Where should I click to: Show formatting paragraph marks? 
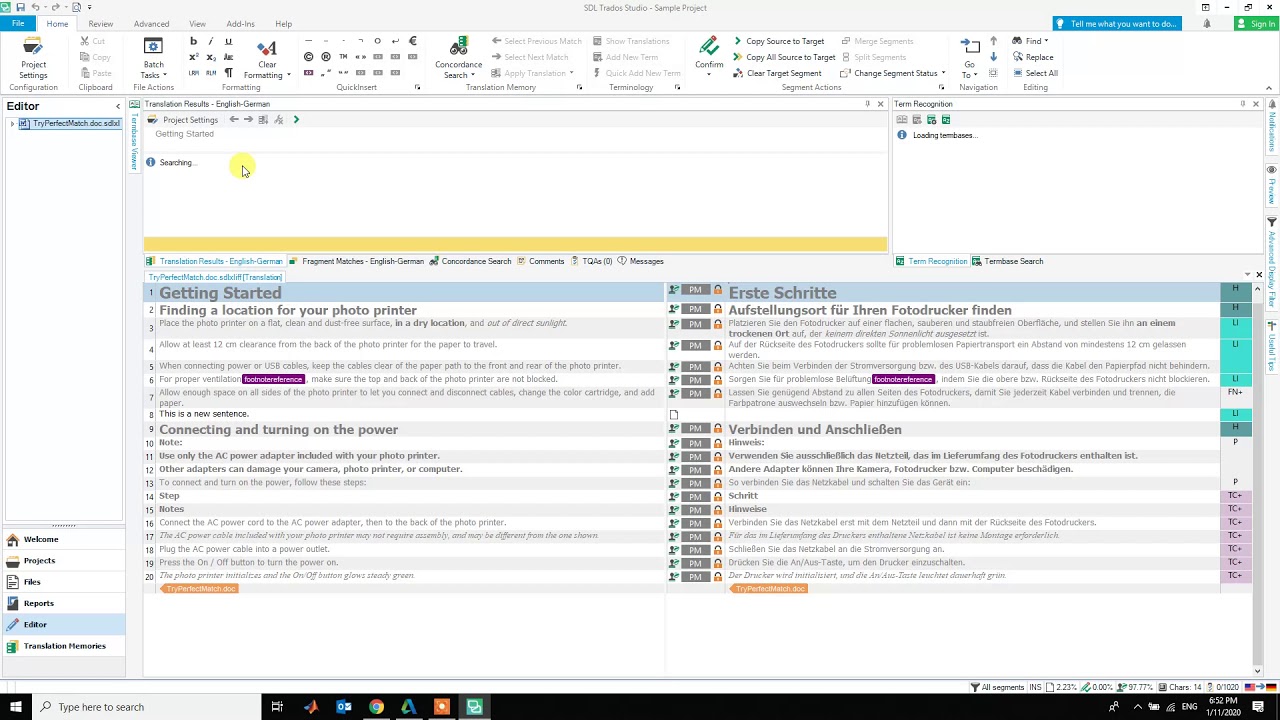coord(228,73)
